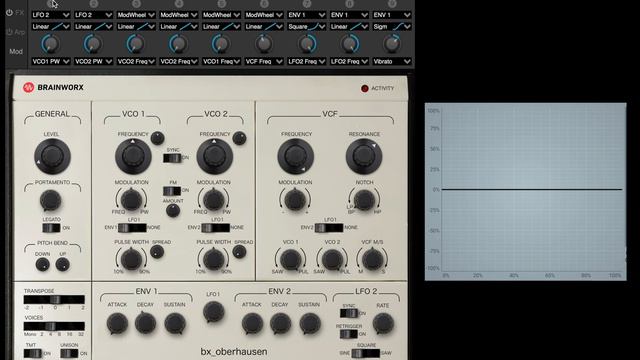The height and width of the screenshot is (360, 640).
Task: Click the Pitch Bend Up knob
Action: [x=62, y=264]
